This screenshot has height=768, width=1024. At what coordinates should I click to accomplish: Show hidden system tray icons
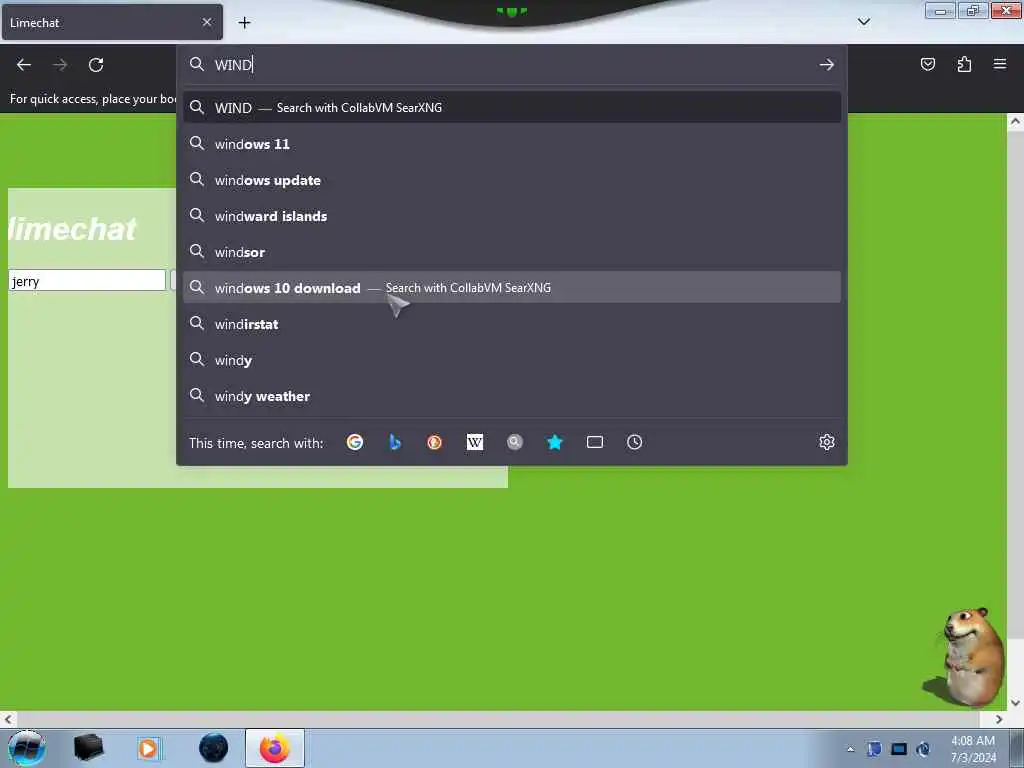[x=850, y=749]
